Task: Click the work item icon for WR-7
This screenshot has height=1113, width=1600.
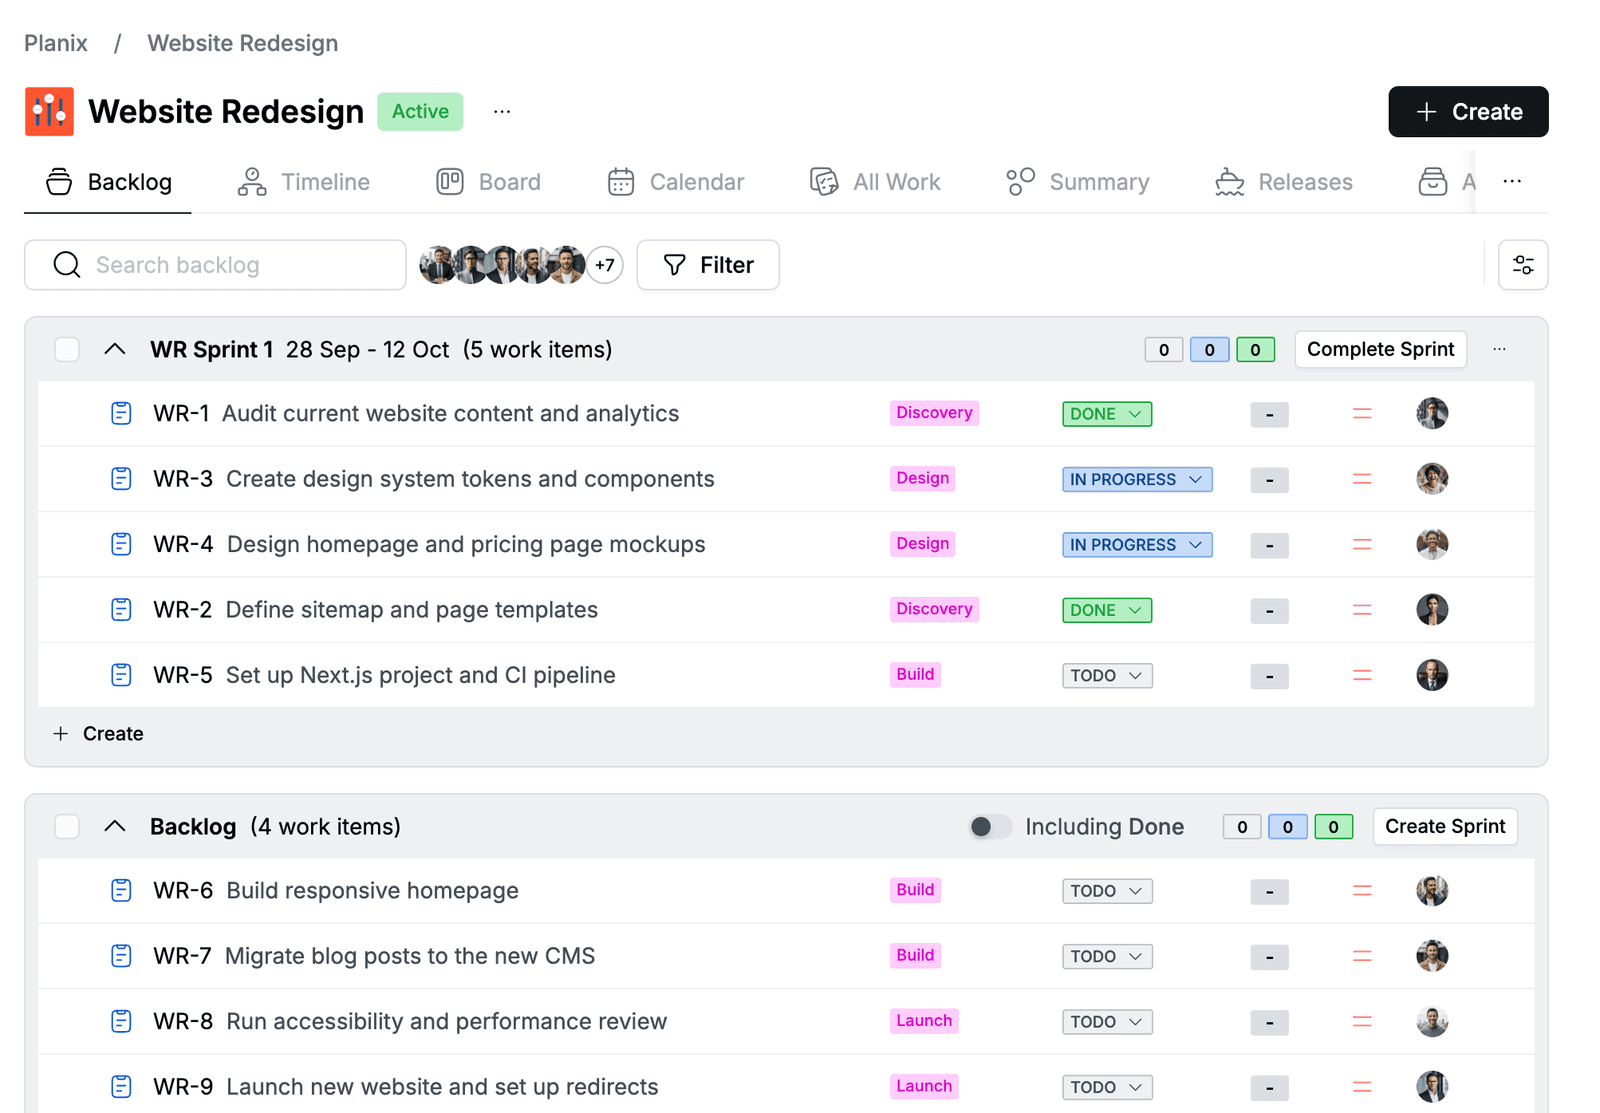Action: (x=121, y=956)
